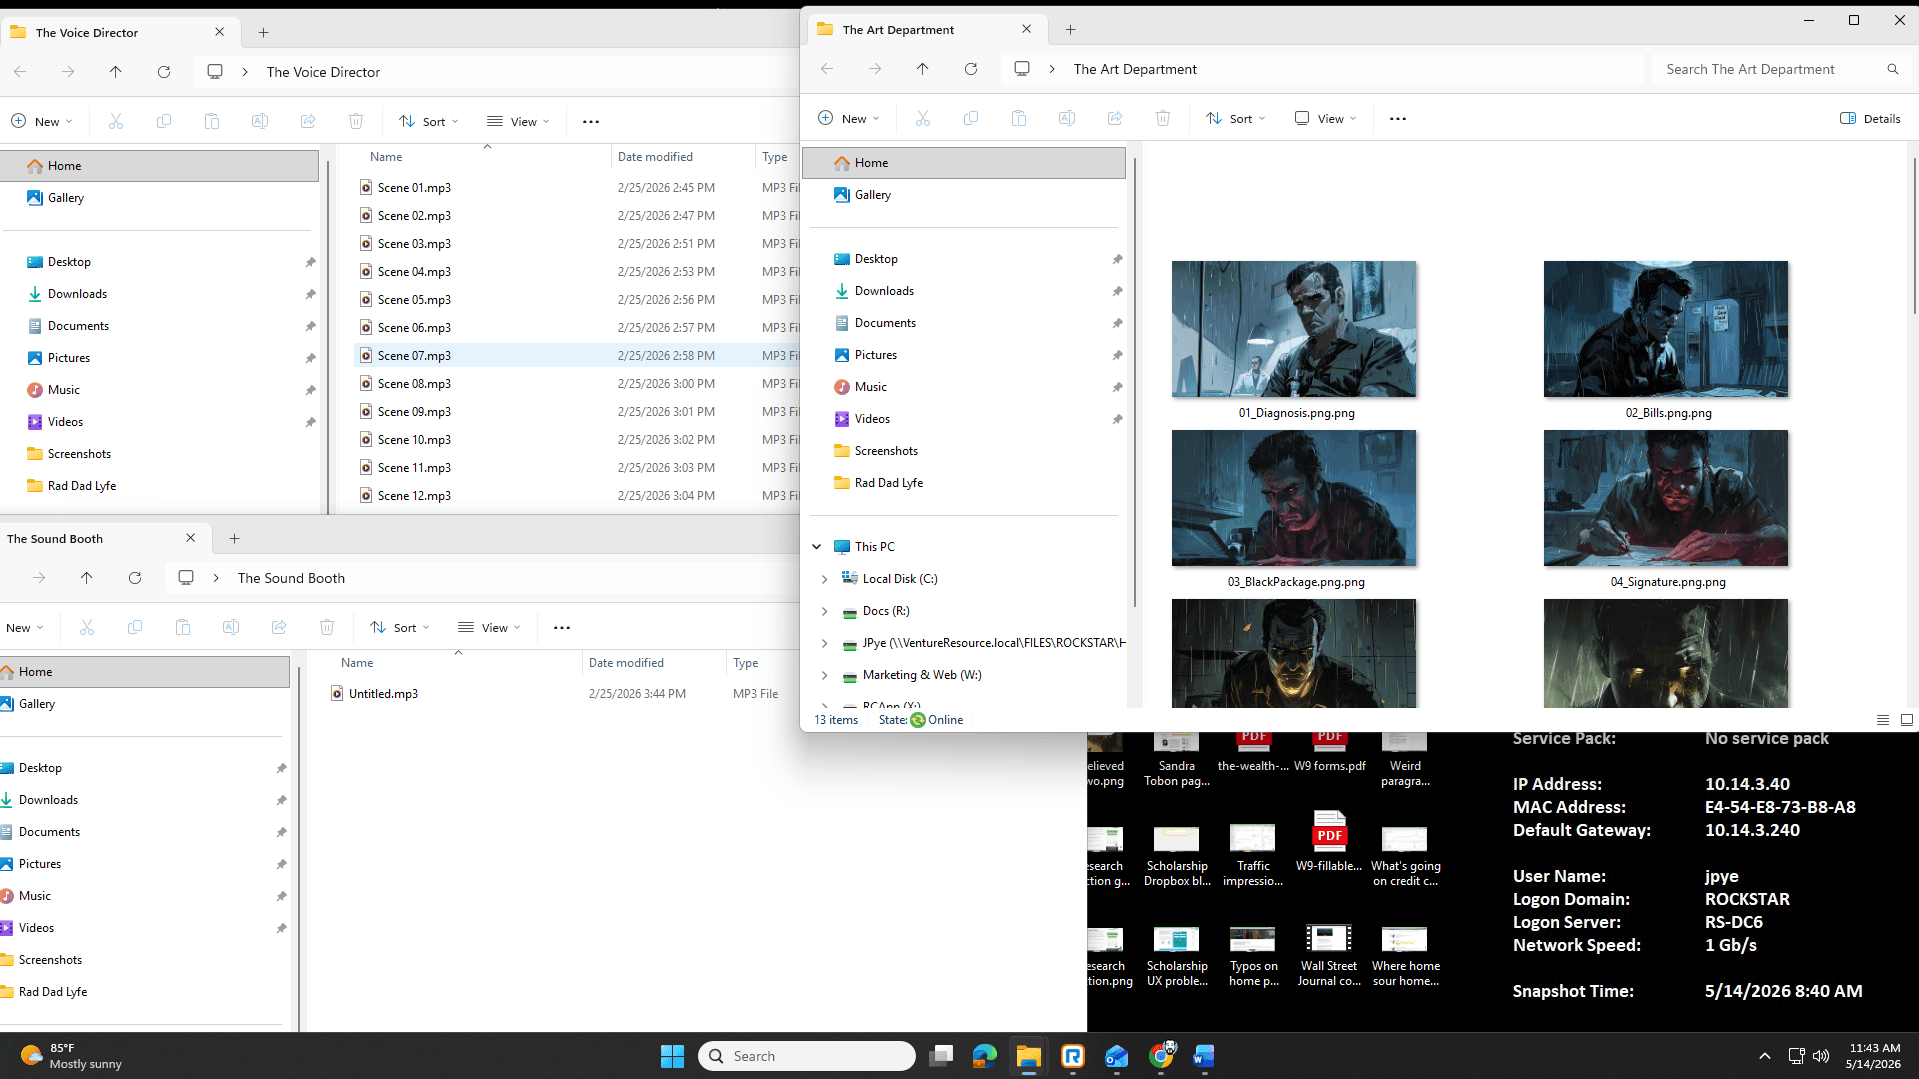This screenshot has height=1079, width=1919.
Task: Add a new tab in The Voice Director
Action: pos(263,33)
